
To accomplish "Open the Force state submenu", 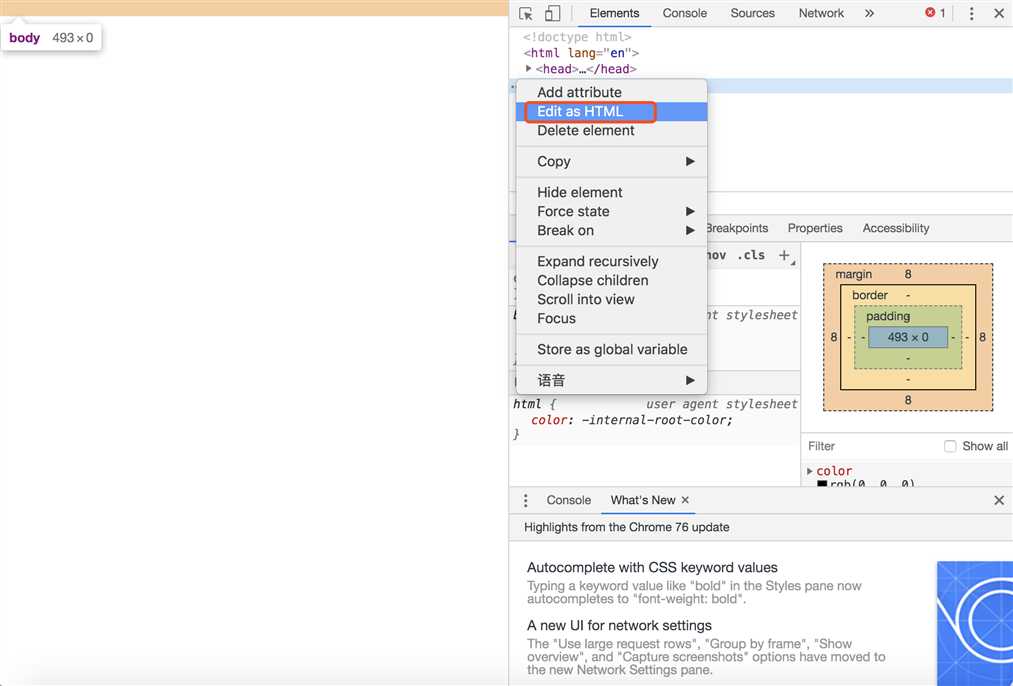I will coord(611,211).
